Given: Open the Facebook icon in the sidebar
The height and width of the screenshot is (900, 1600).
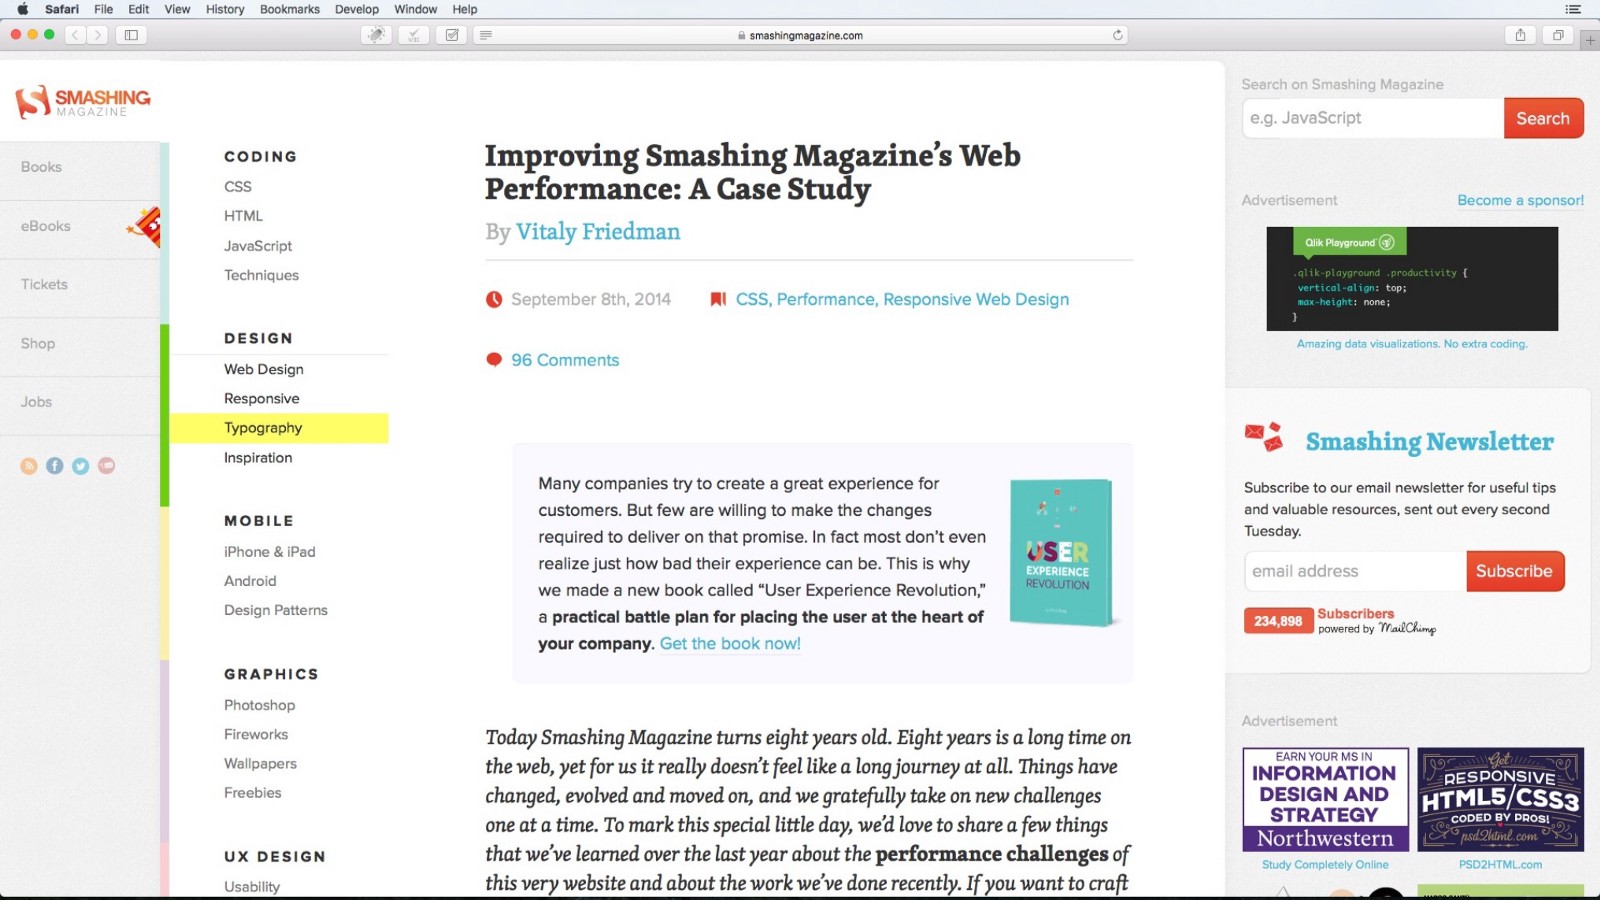Looking at the screenshot, I should (x=55, y=466).
